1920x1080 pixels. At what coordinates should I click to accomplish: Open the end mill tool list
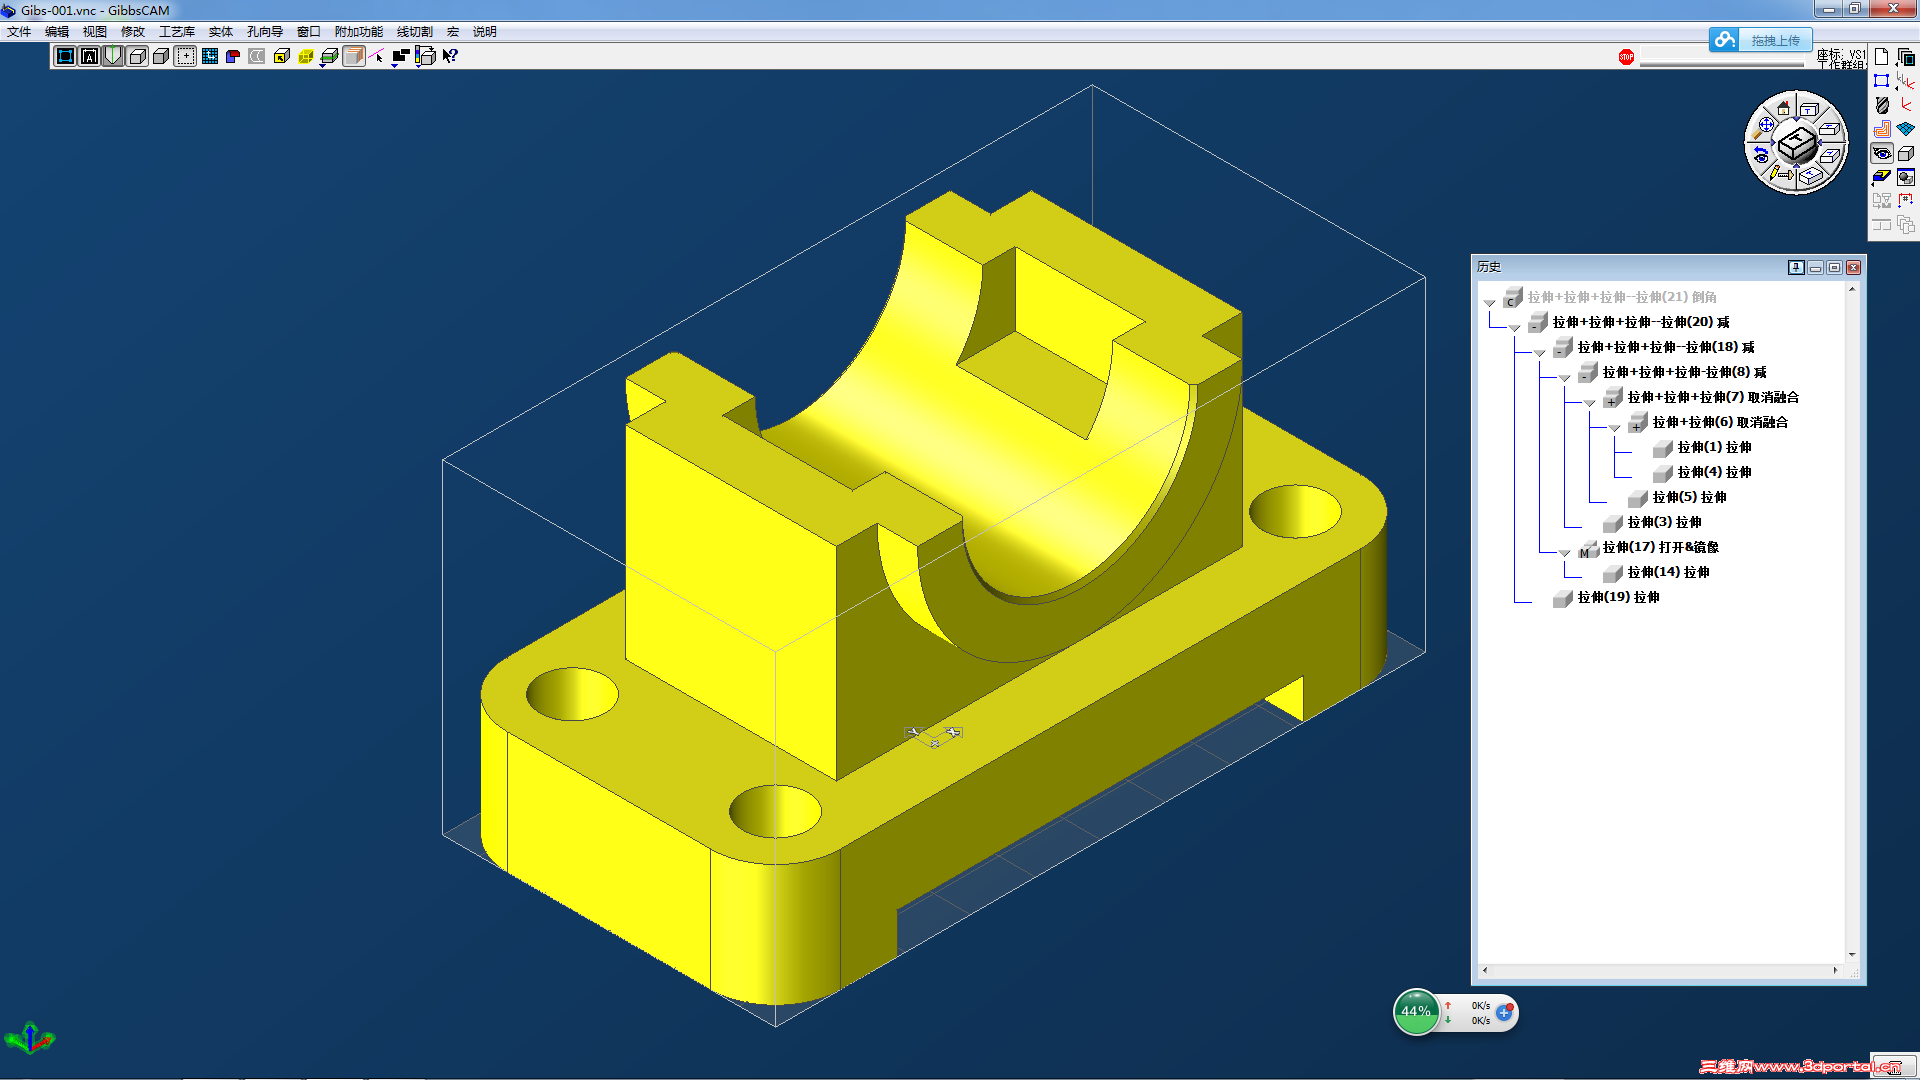[x=1882, y=105]
